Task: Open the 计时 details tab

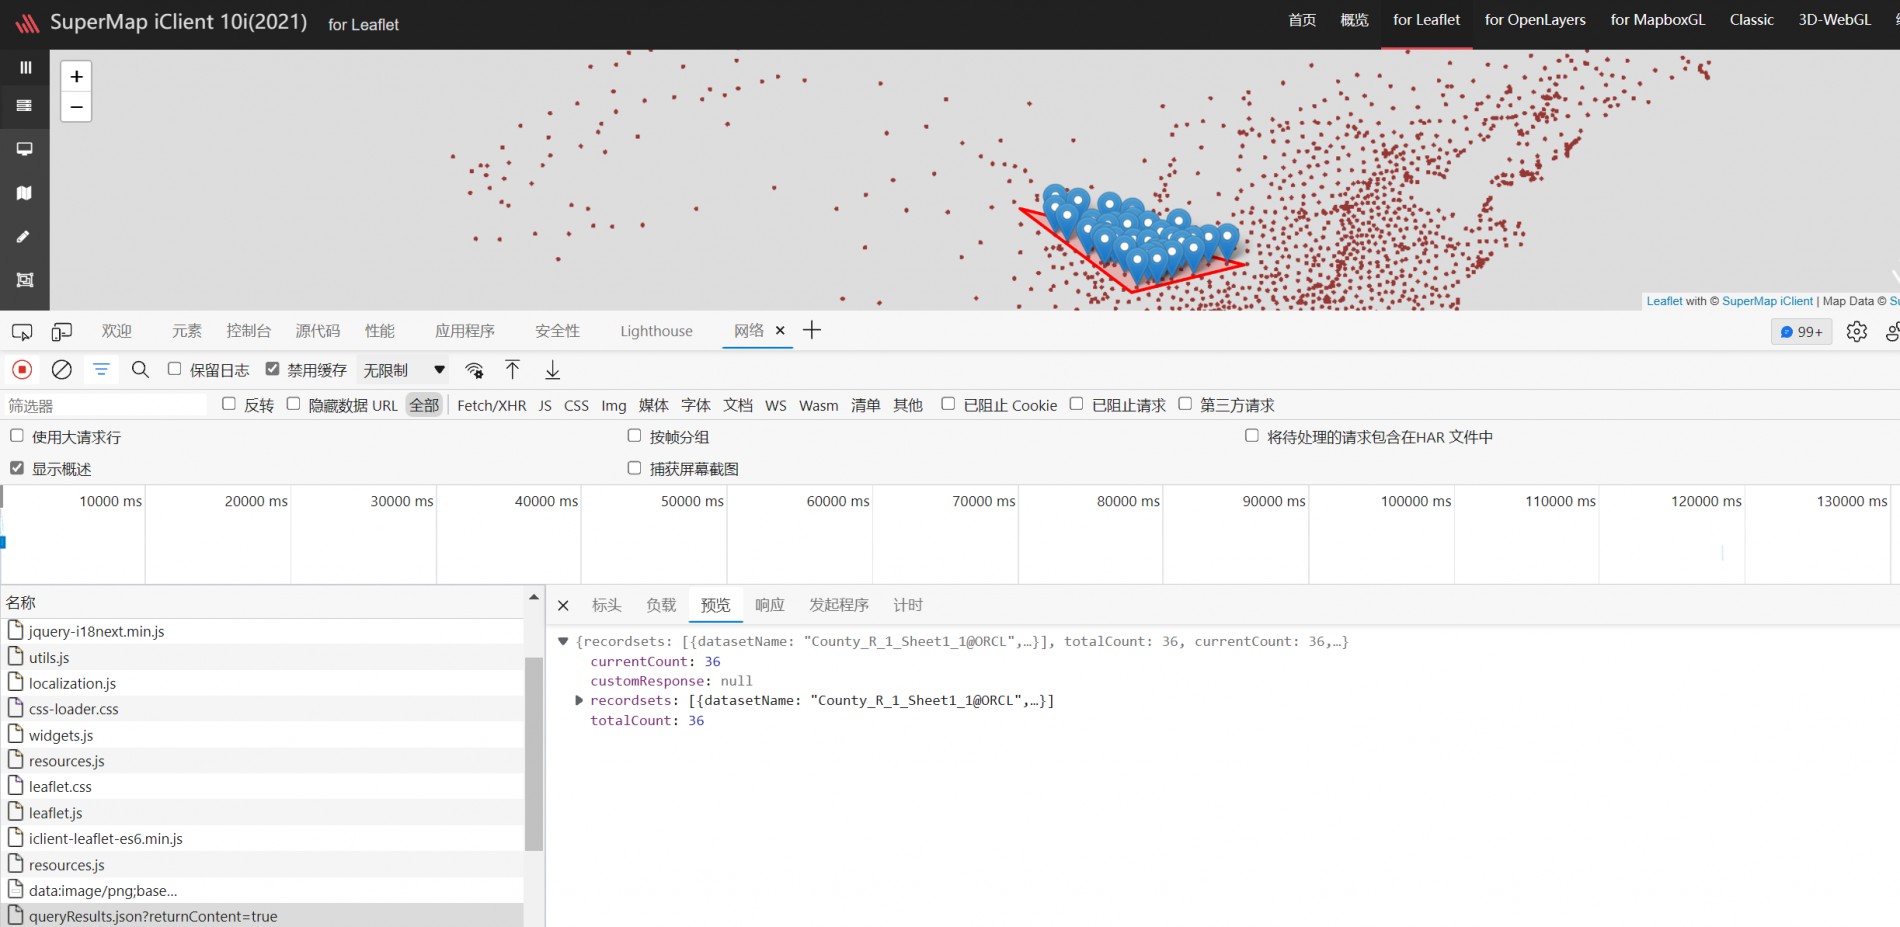Action: click(x=908, y=605)
